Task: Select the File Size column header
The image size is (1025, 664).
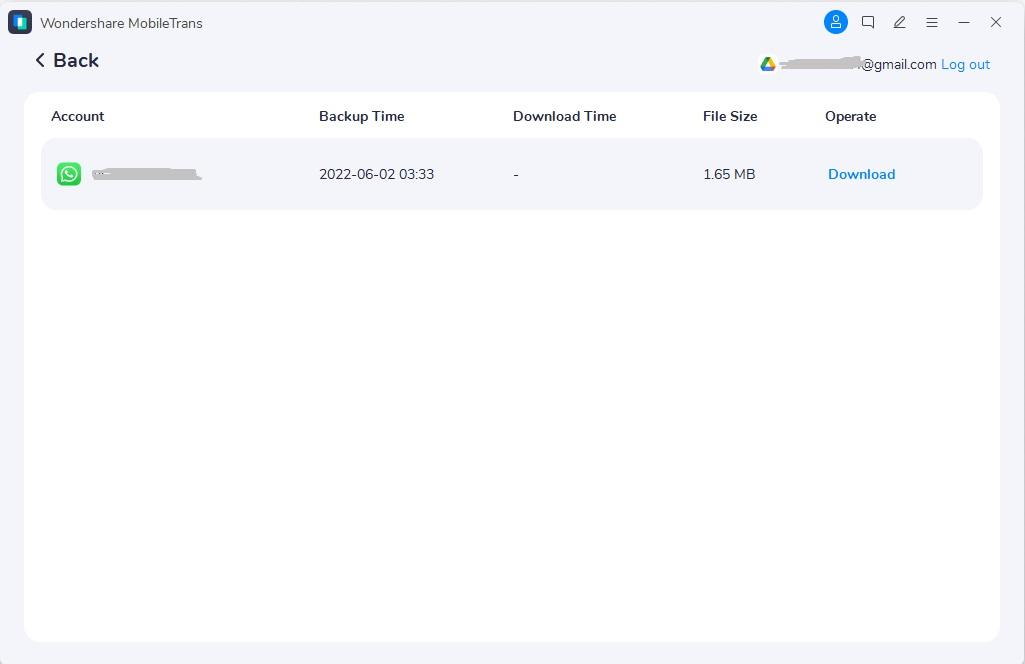Action: coord(729,116)
